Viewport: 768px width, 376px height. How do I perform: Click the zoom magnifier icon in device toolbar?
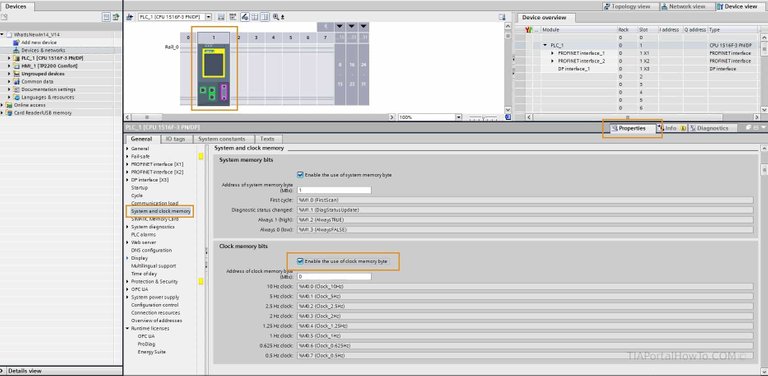(x=277, y=17)
